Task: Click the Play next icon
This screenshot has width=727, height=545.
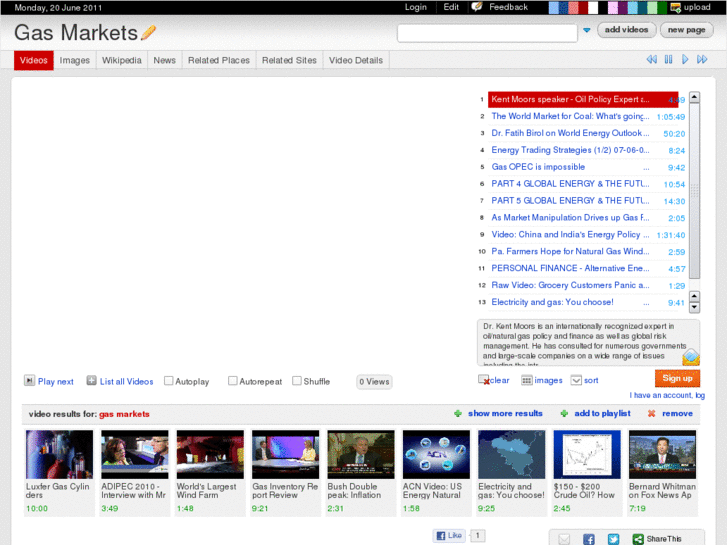Action: (29, 381)
